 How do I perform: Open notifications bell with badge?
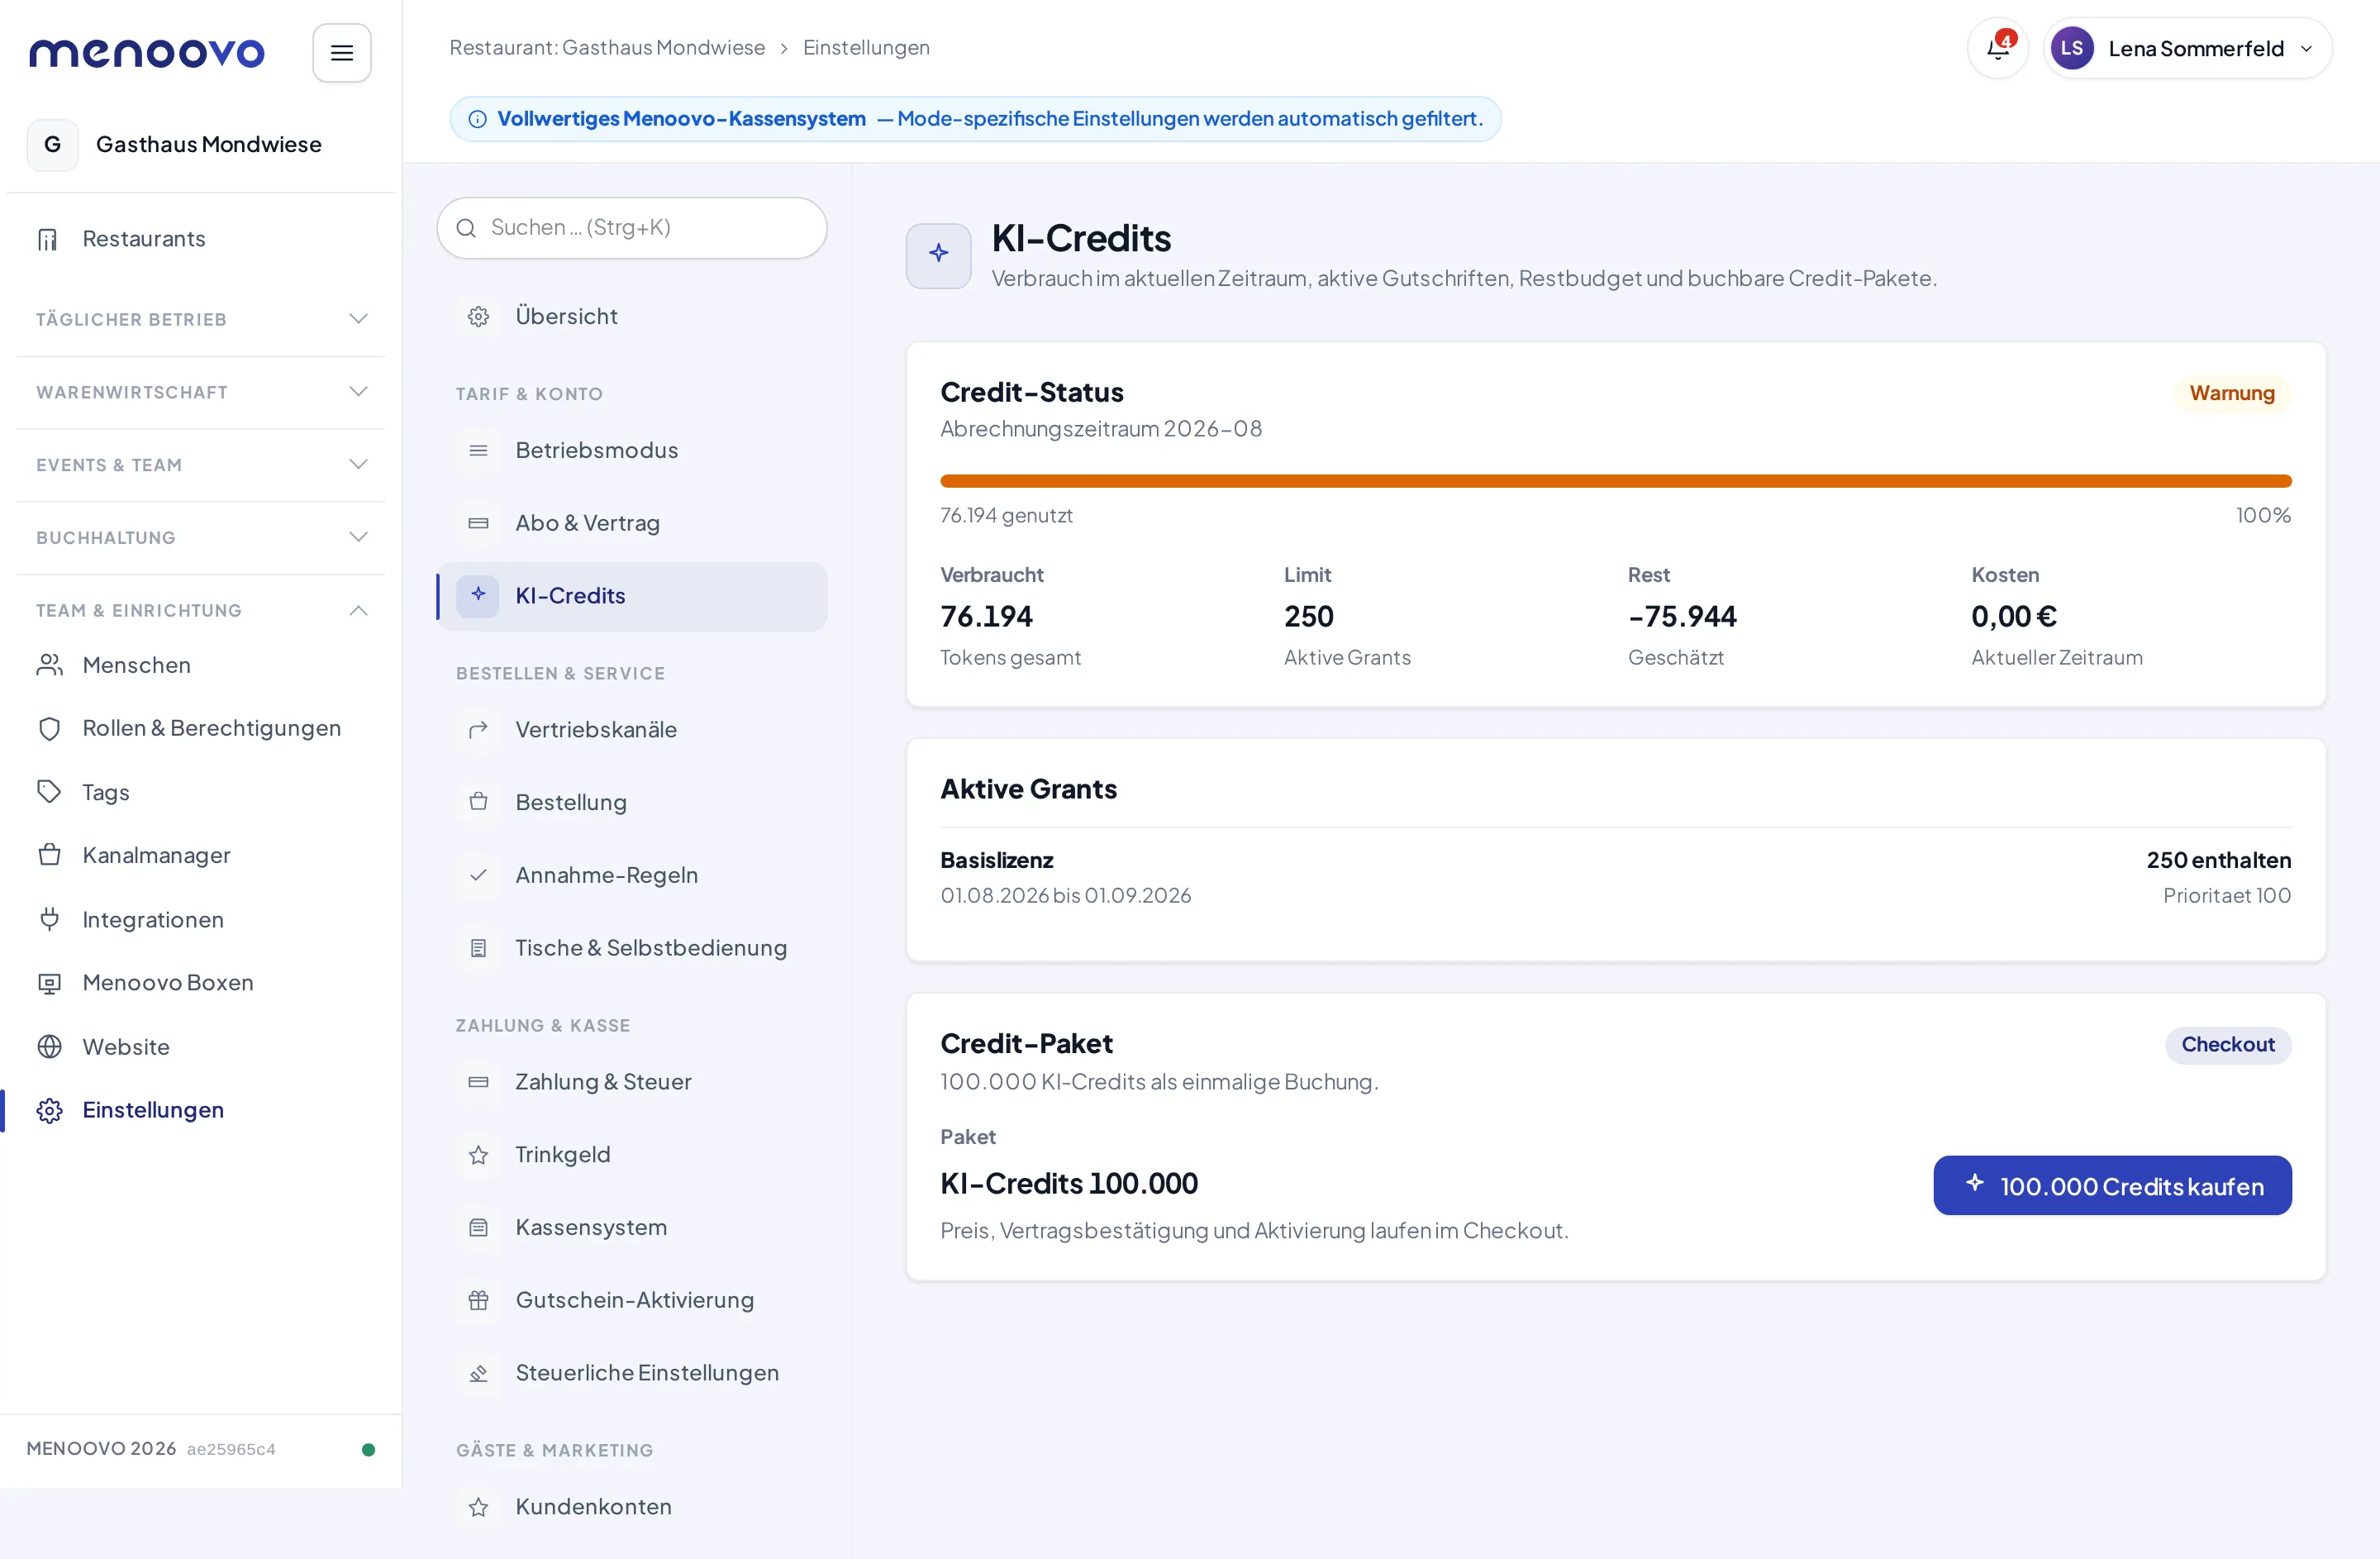click(x=1997, y=48)
